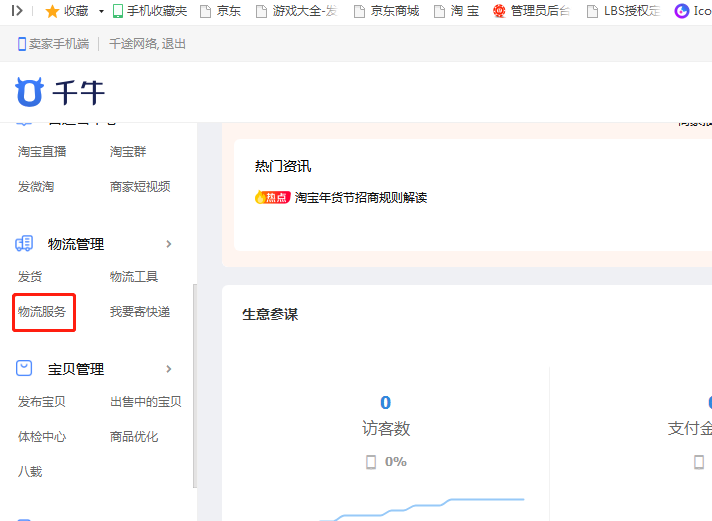Click the 访客数 label

(386, 428)
